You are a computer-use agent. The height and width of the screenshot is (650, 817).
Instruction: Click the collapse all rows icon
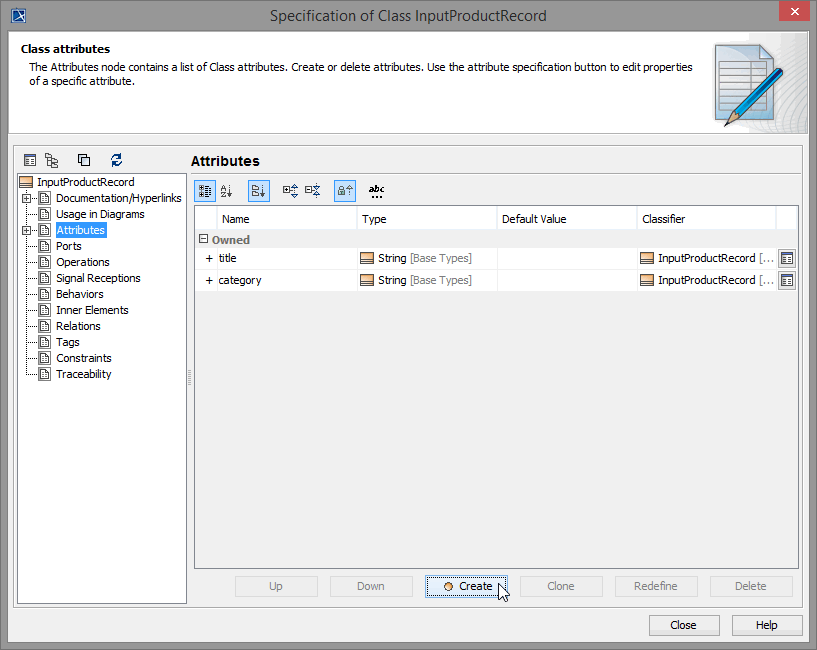[x=313, y=190]
